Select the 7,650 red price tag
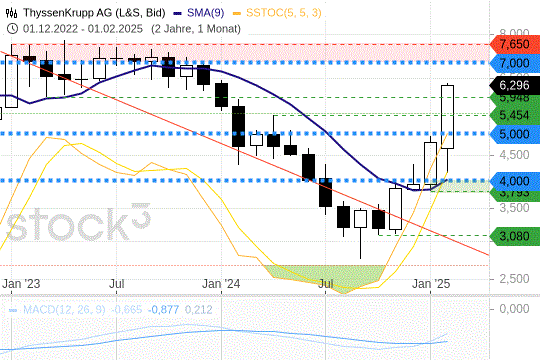 [515, 44]
